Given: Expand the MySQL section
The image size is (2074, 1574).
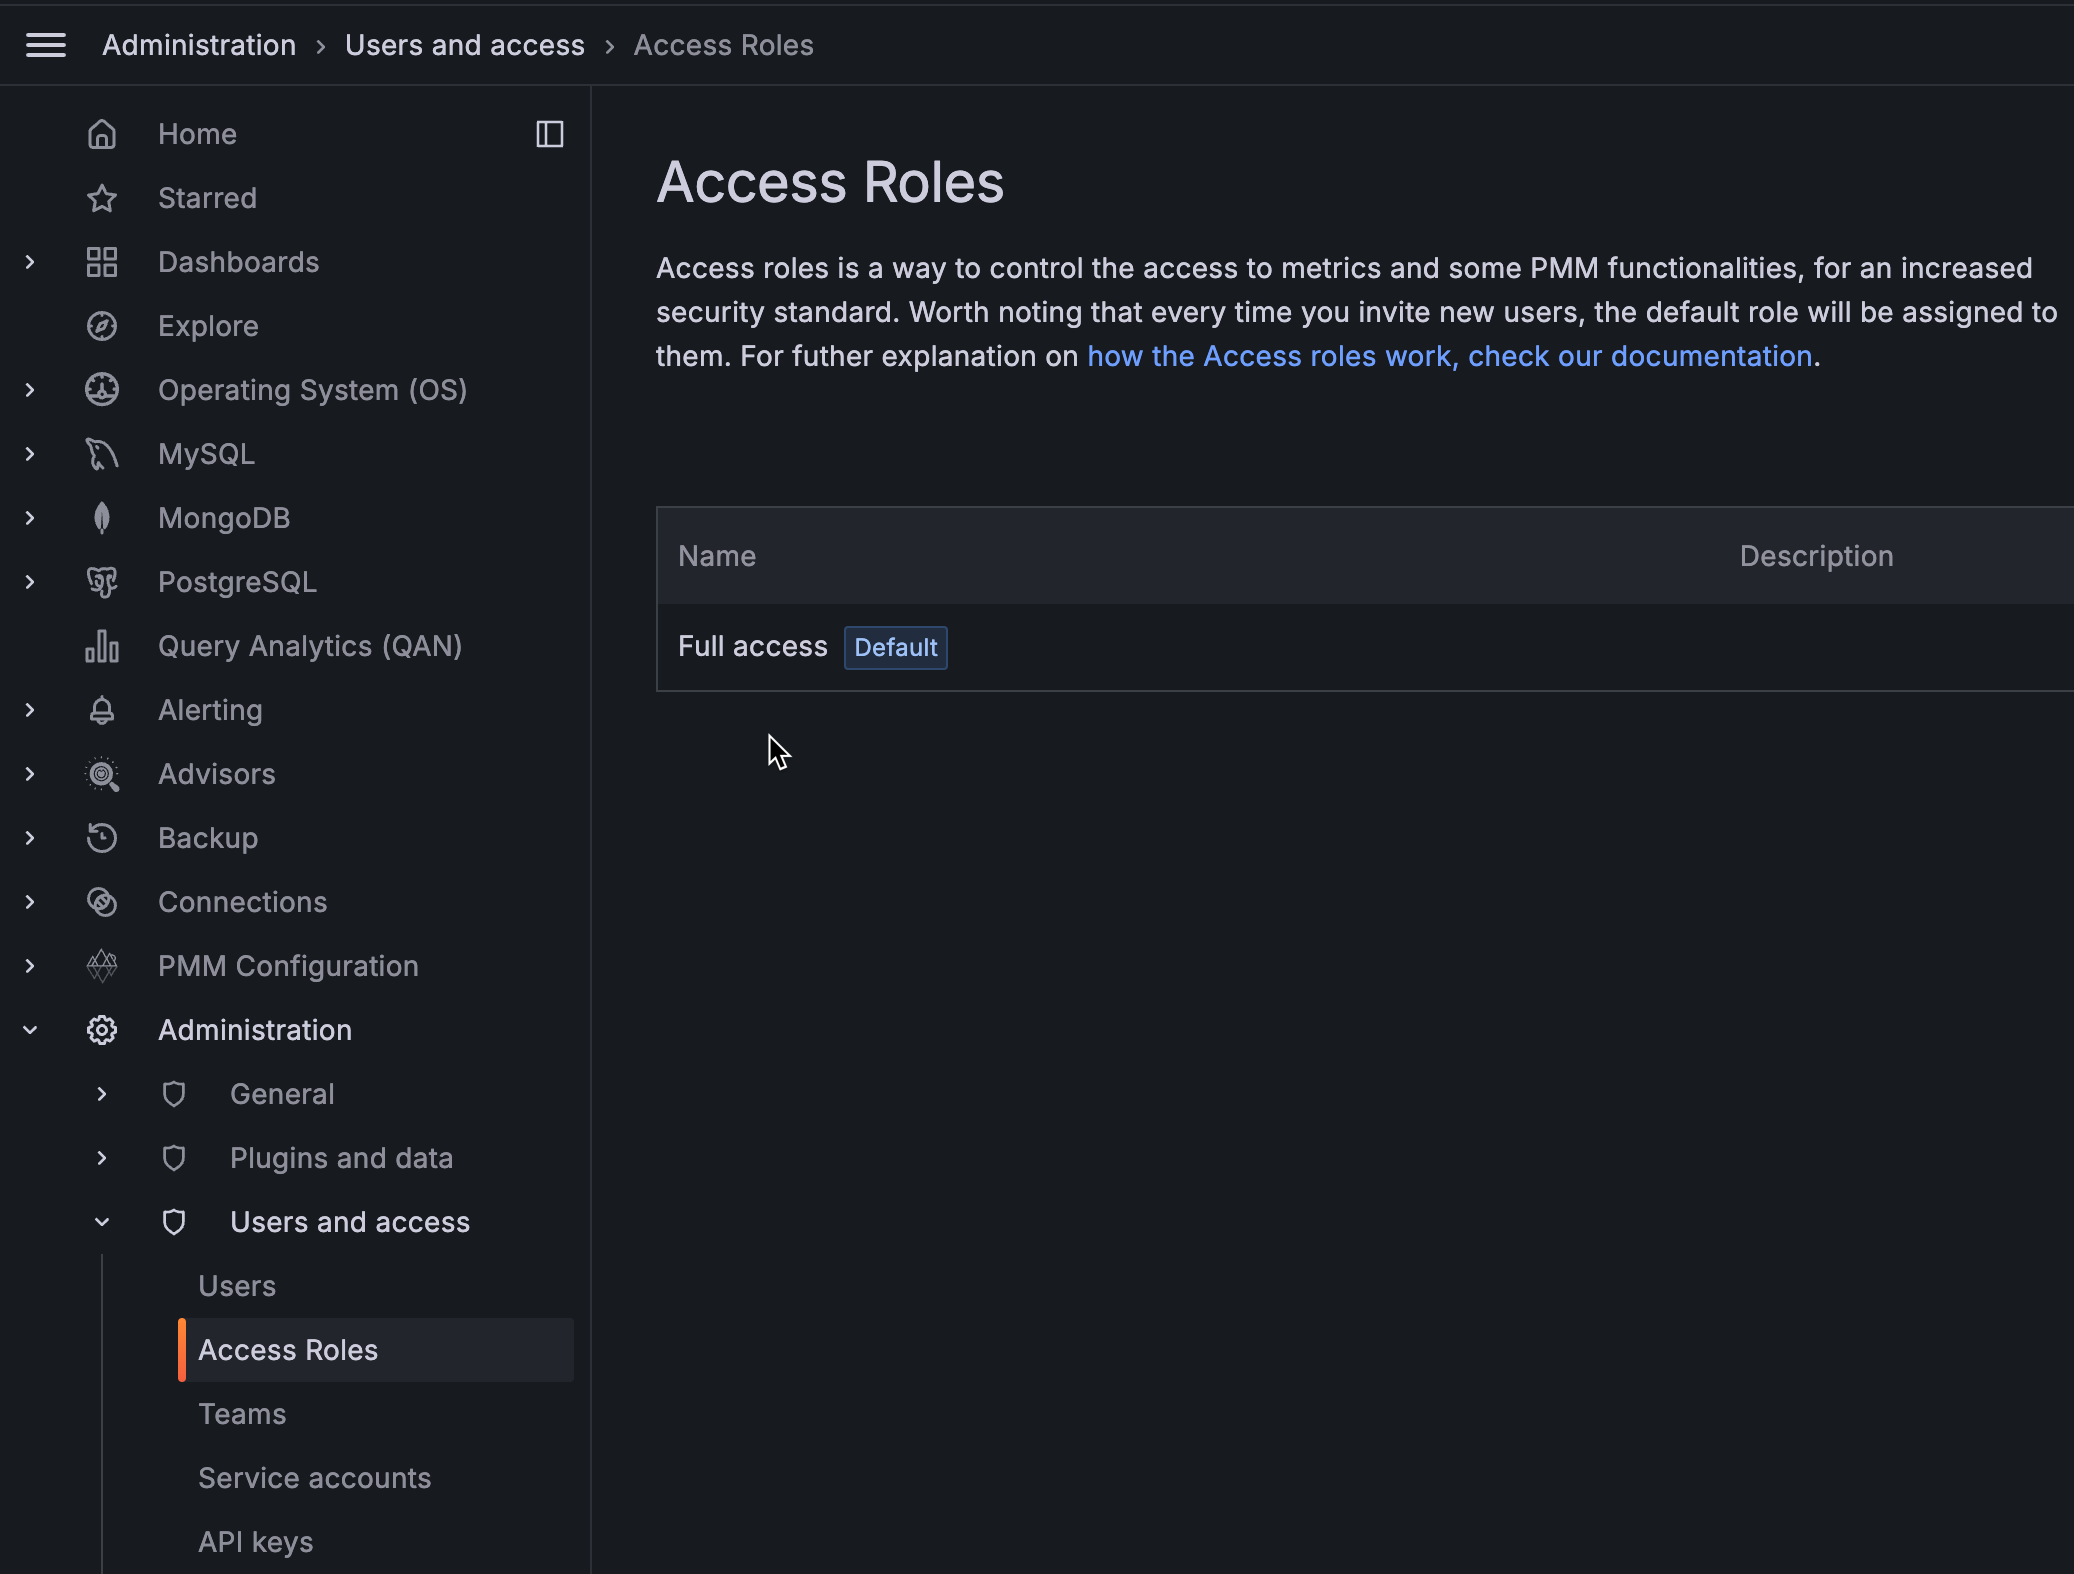Looking at the screenshot, I should click(29, 453).
